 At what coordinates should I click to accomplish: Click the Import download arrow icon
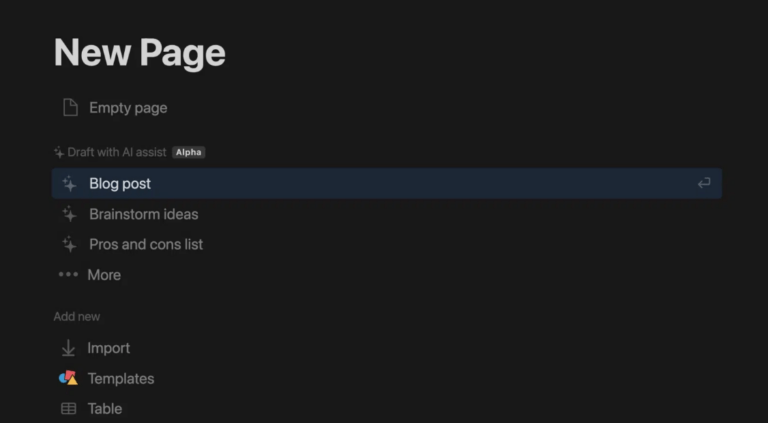click(68, 348)
